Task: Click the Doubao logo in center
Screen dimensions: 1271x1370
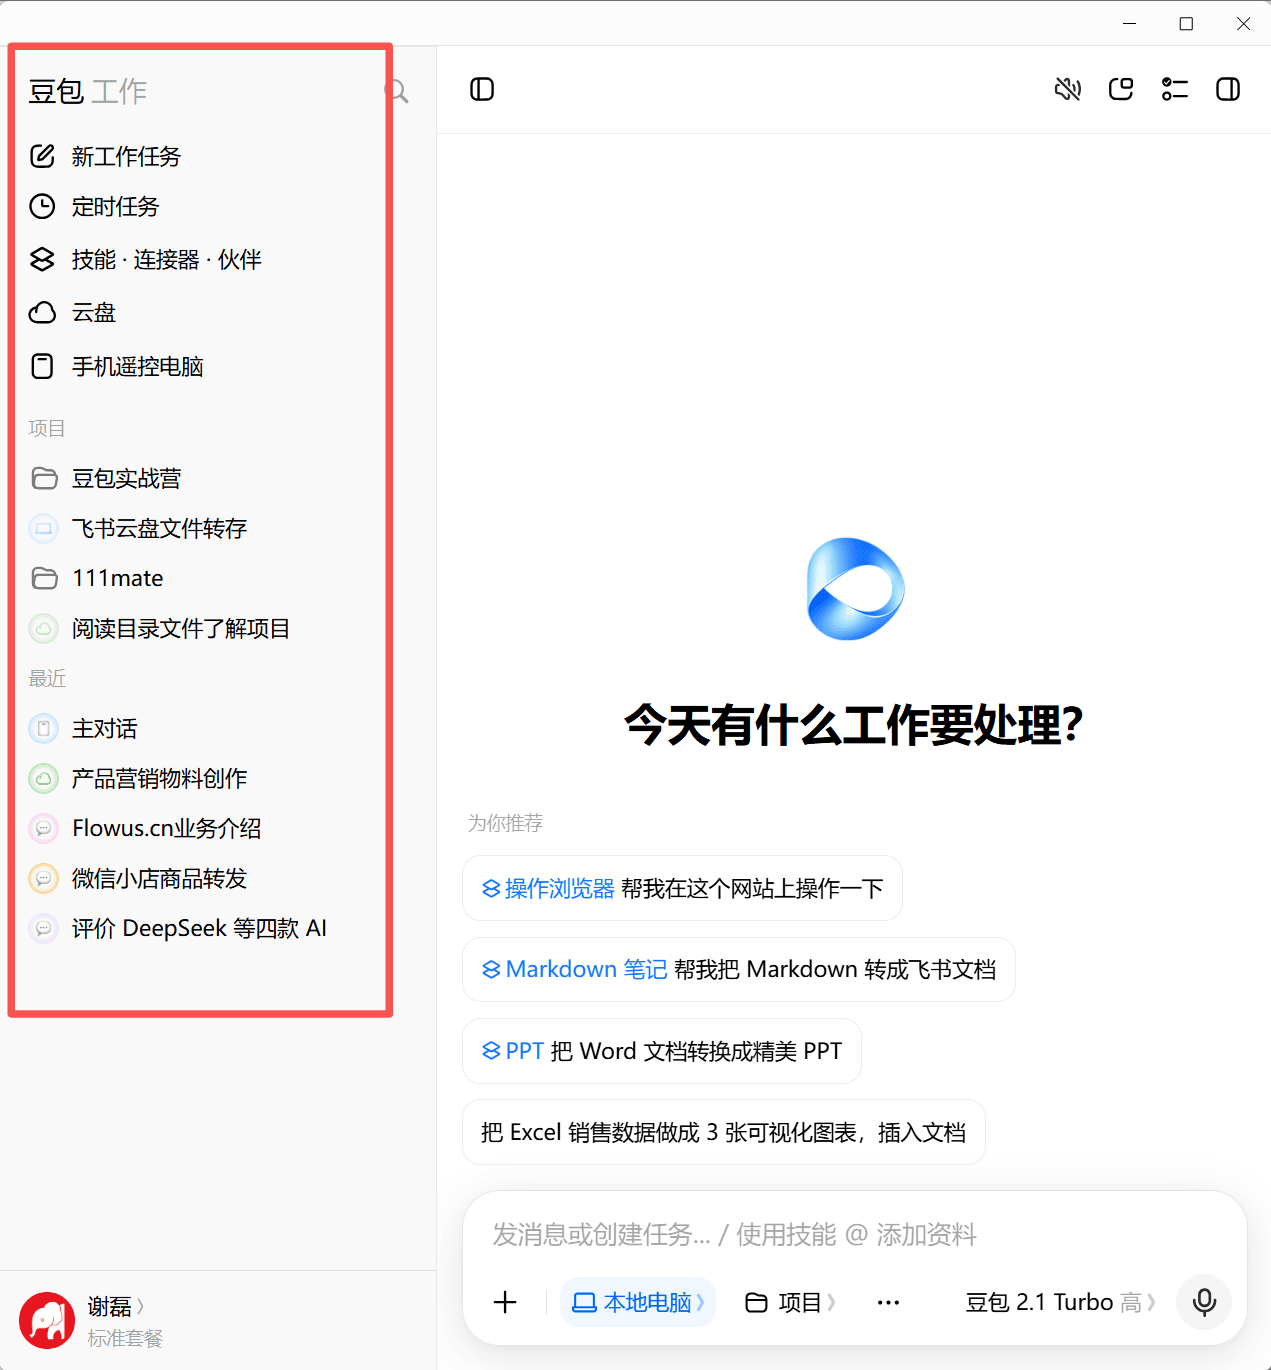Action: pyautogui.click(x=855, y=589)
